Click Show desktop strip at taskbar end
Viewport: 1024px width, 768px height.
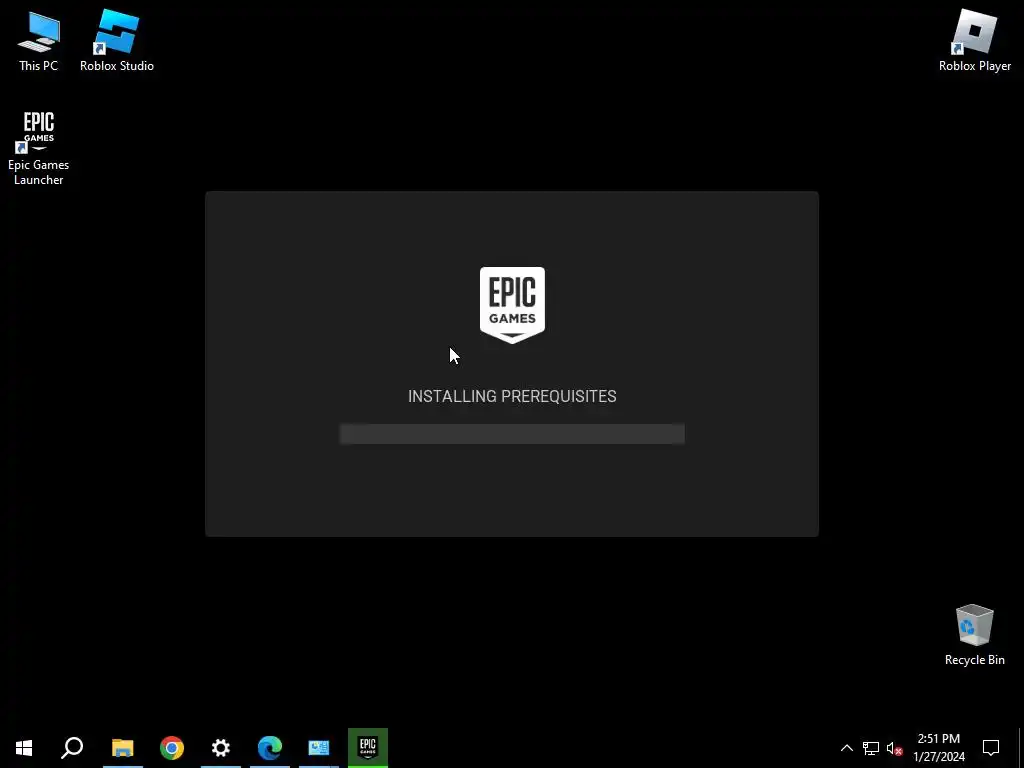pyautogui.click(x=1021, y=748)
